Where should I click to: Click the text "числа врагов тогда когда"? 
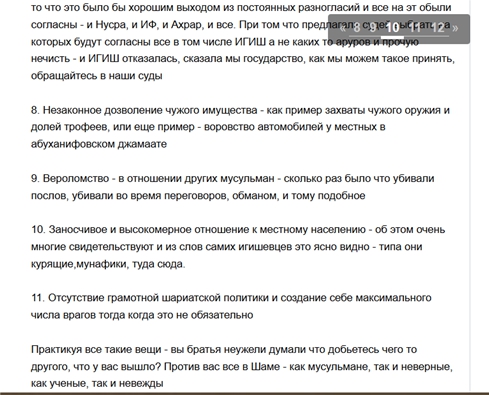[x=92, y=315]
